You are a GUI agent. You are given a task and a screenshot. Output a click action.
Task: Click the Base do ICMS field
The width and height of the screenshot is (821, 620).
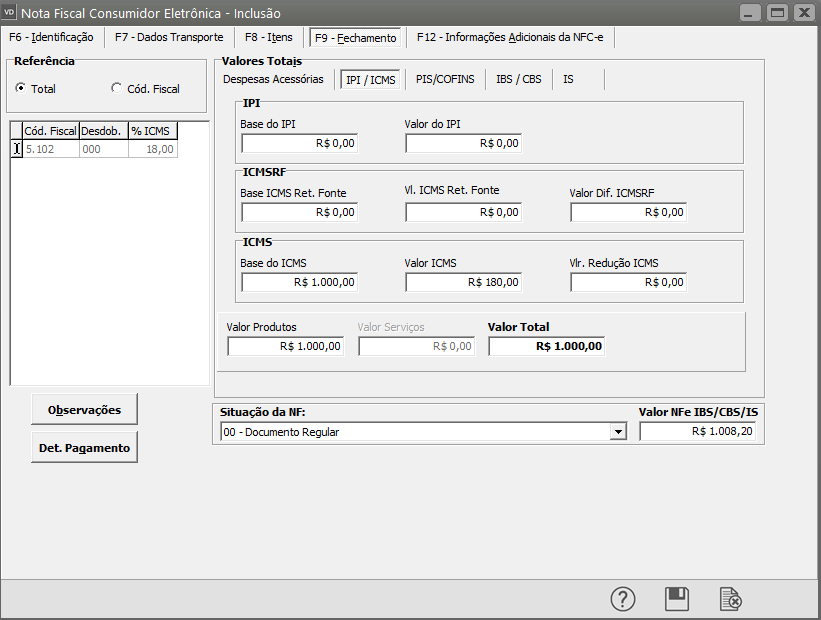[x=299, y=282]
